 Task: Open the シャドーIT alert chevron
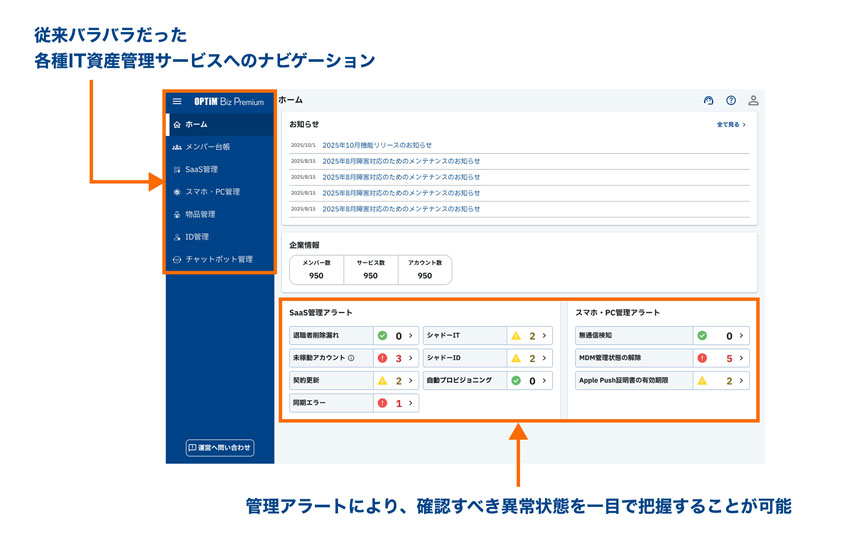coord(544,336)
